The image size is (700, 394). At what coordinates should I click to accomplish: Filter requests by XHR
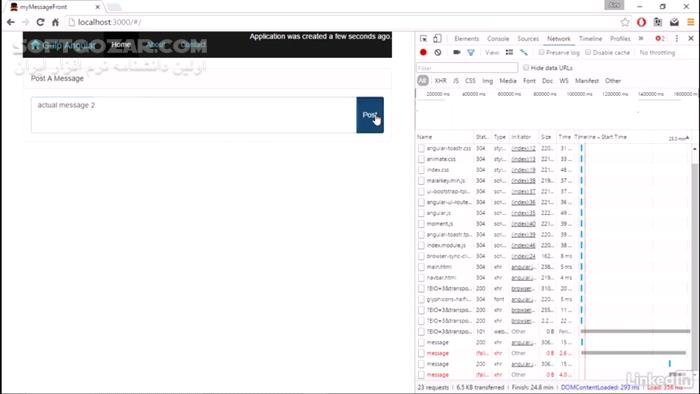441,81
